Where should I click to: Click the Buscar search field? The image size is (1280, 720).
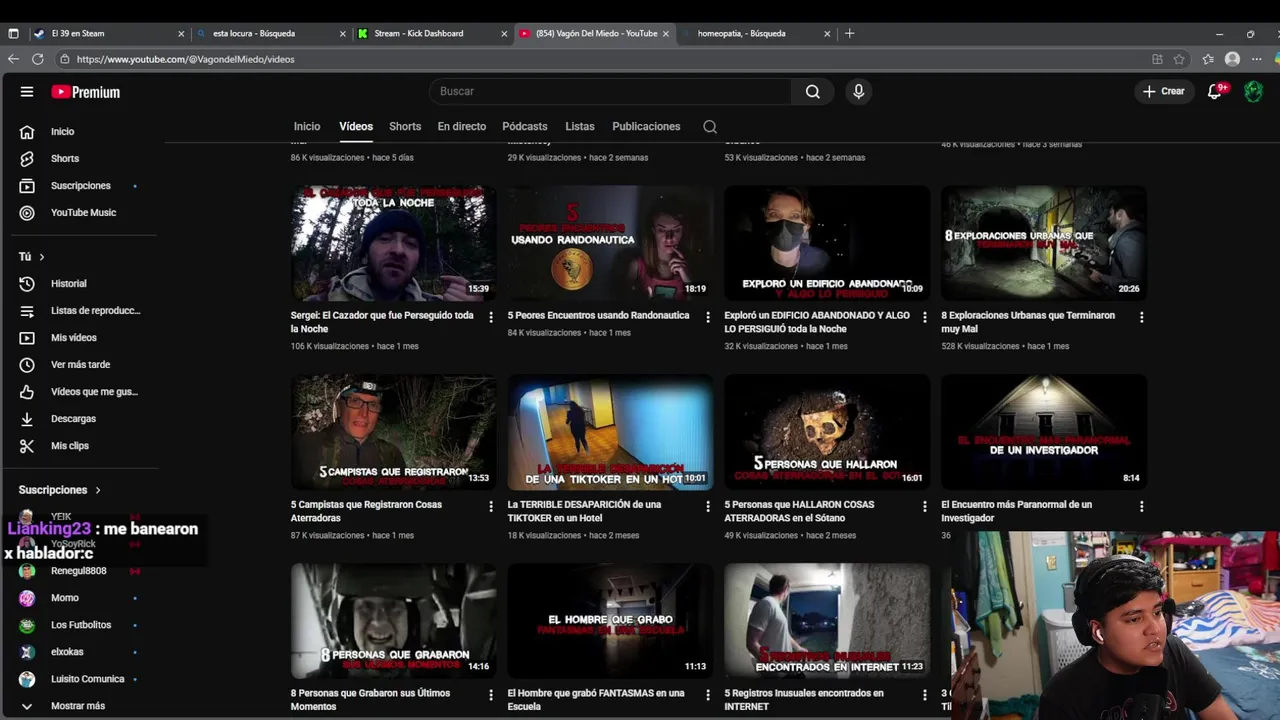click(610, 92)
